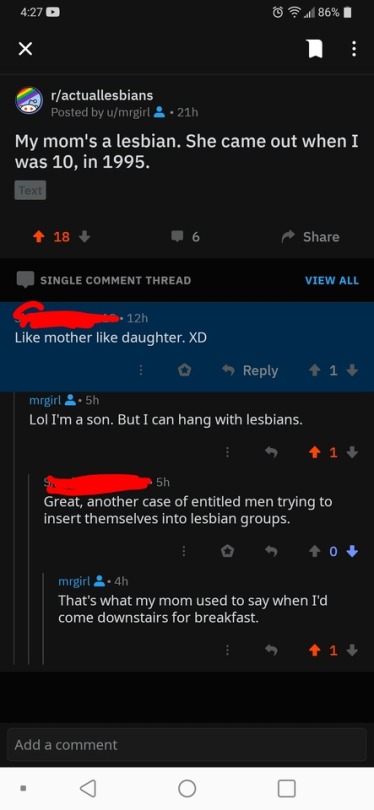Image resolution: width=374 pixels, height=810 pixels.
Task: Tap the r/actuallesbians community avatar
Action: click(28, 100)
